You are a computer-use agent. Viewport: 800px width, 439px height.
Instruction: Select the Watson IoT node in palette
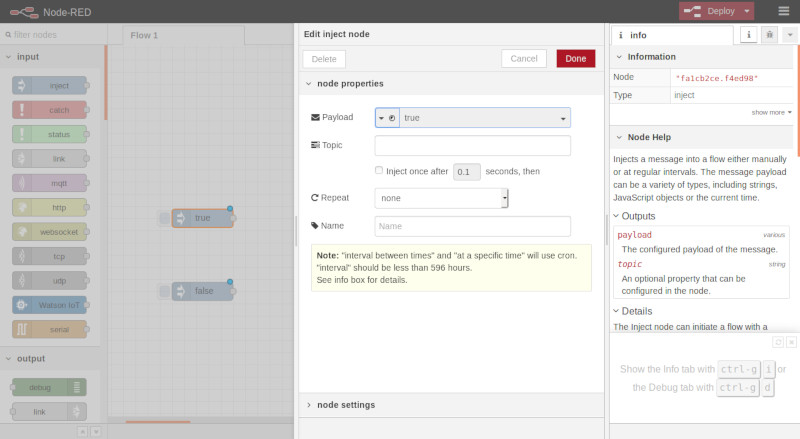tap(49, 305)
